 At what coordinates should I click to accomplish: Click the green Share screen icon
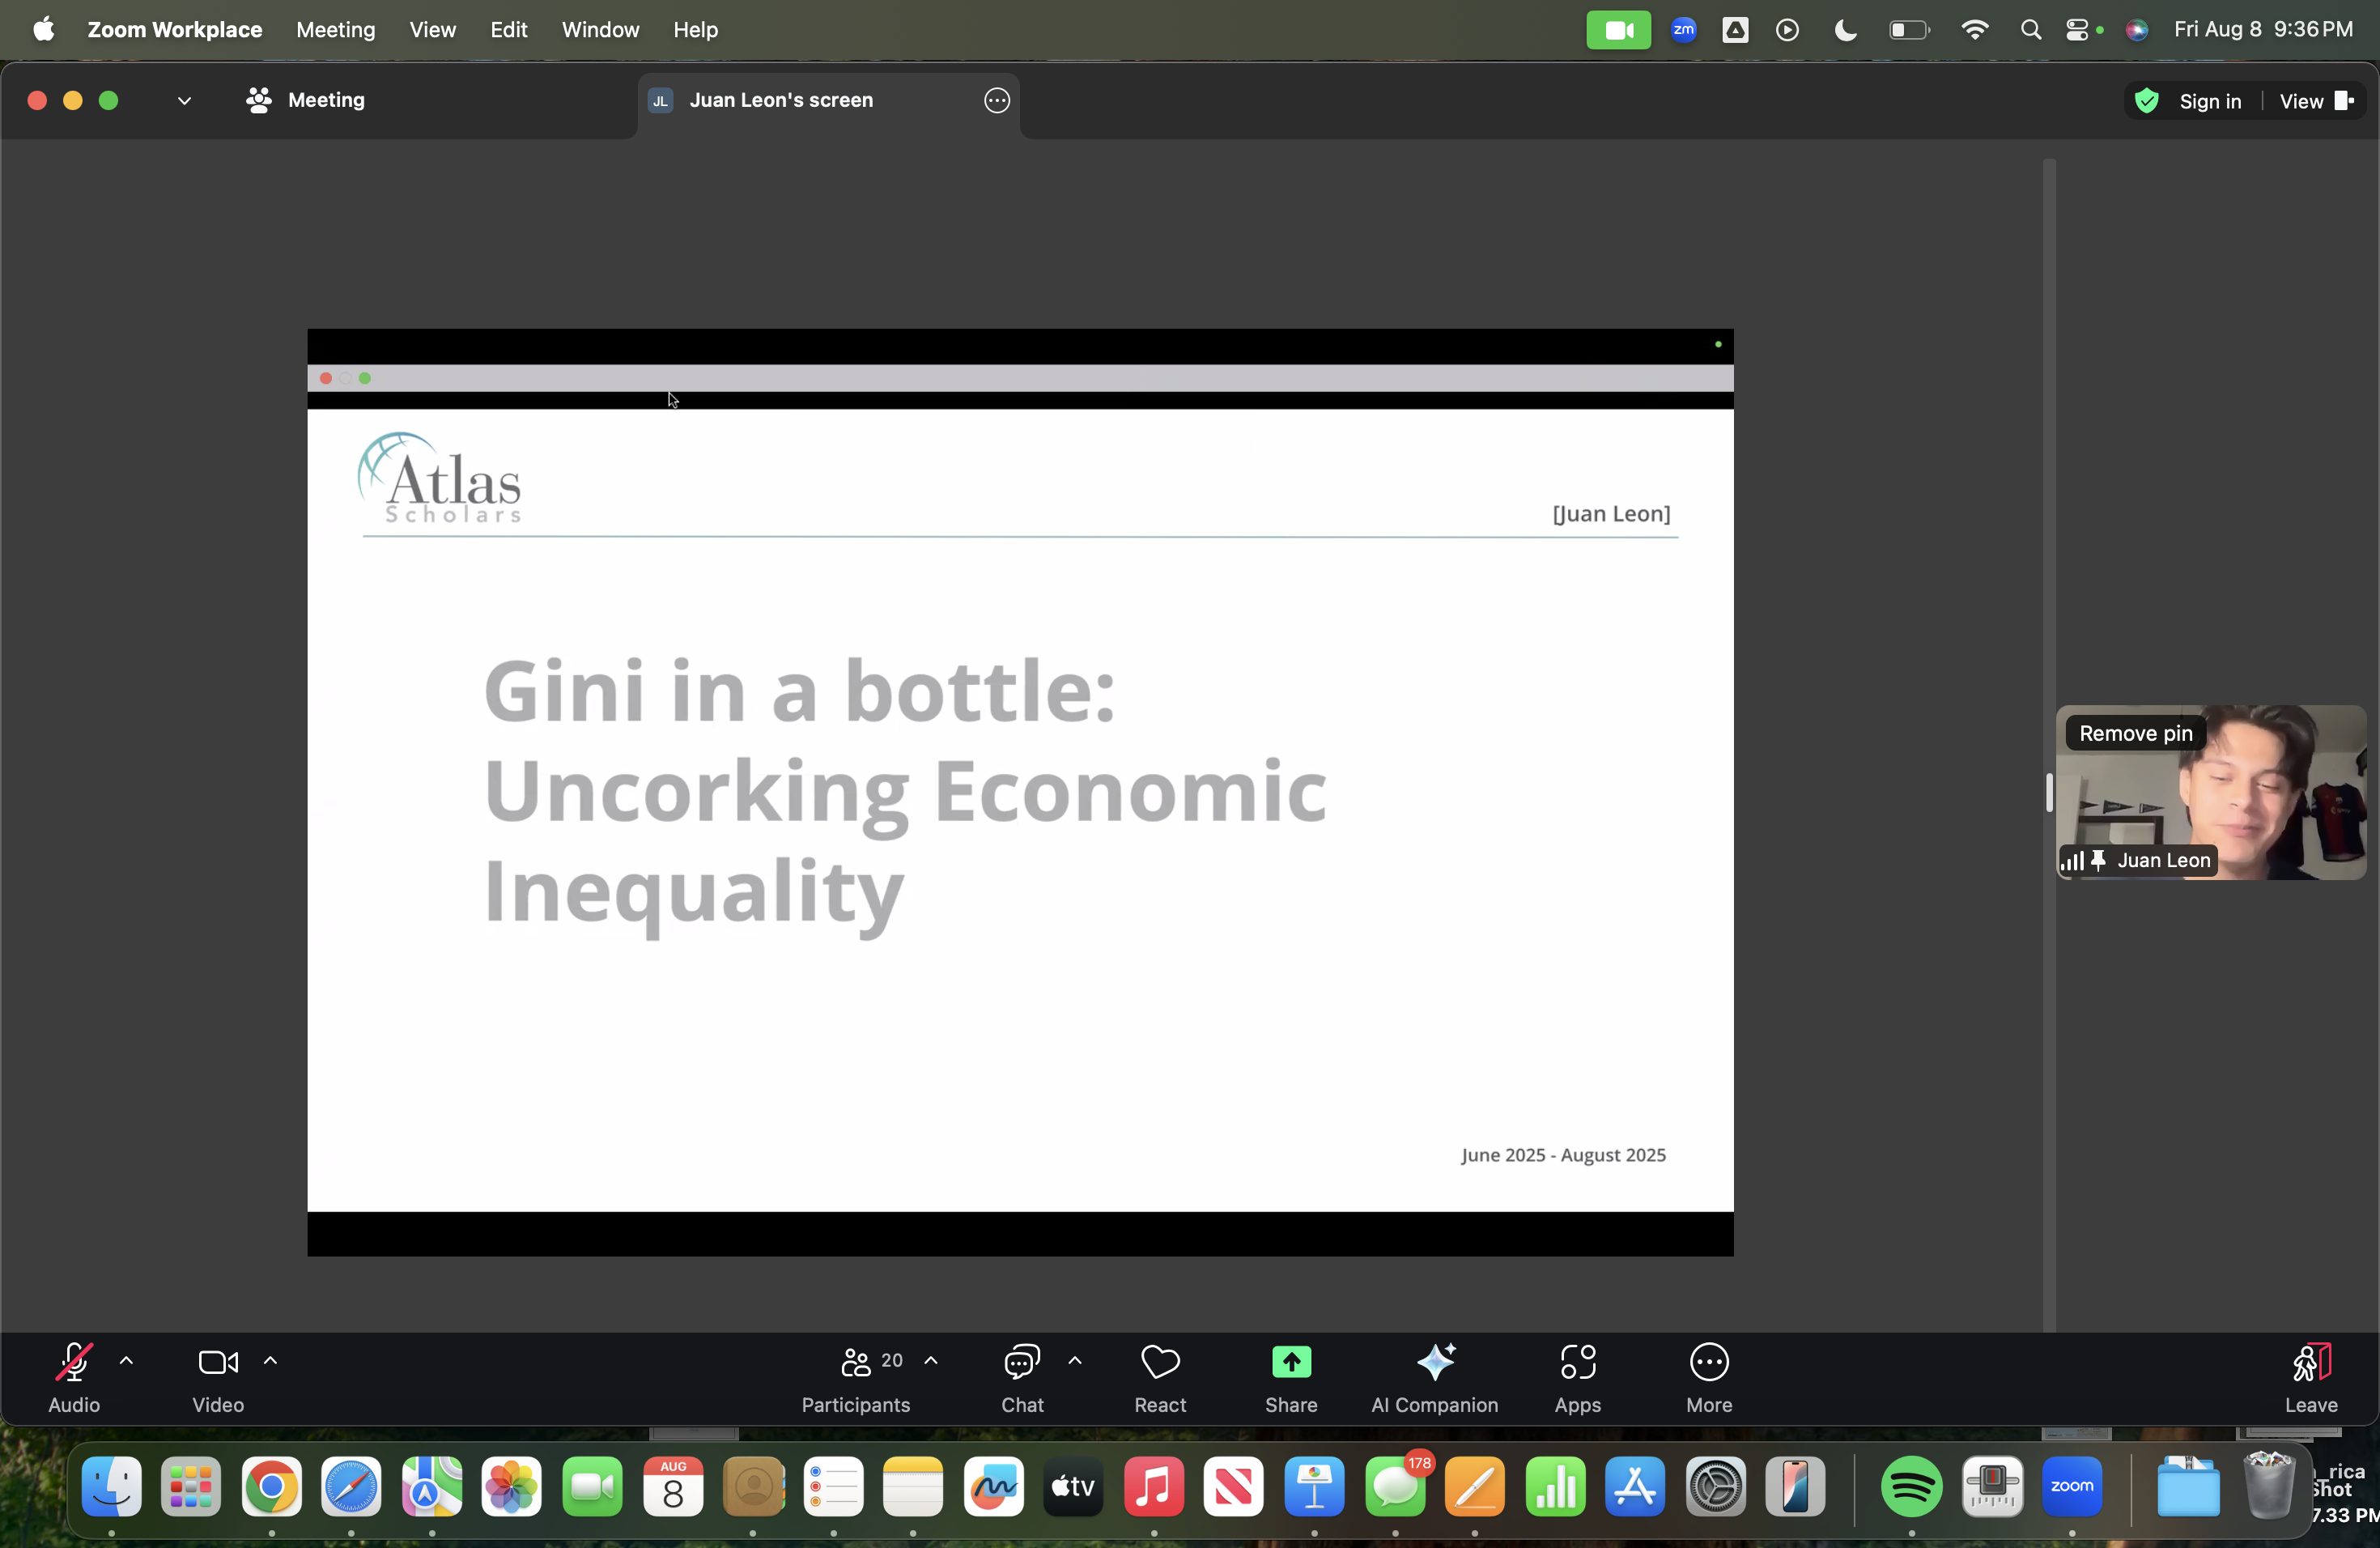tap(1290, 1362)
